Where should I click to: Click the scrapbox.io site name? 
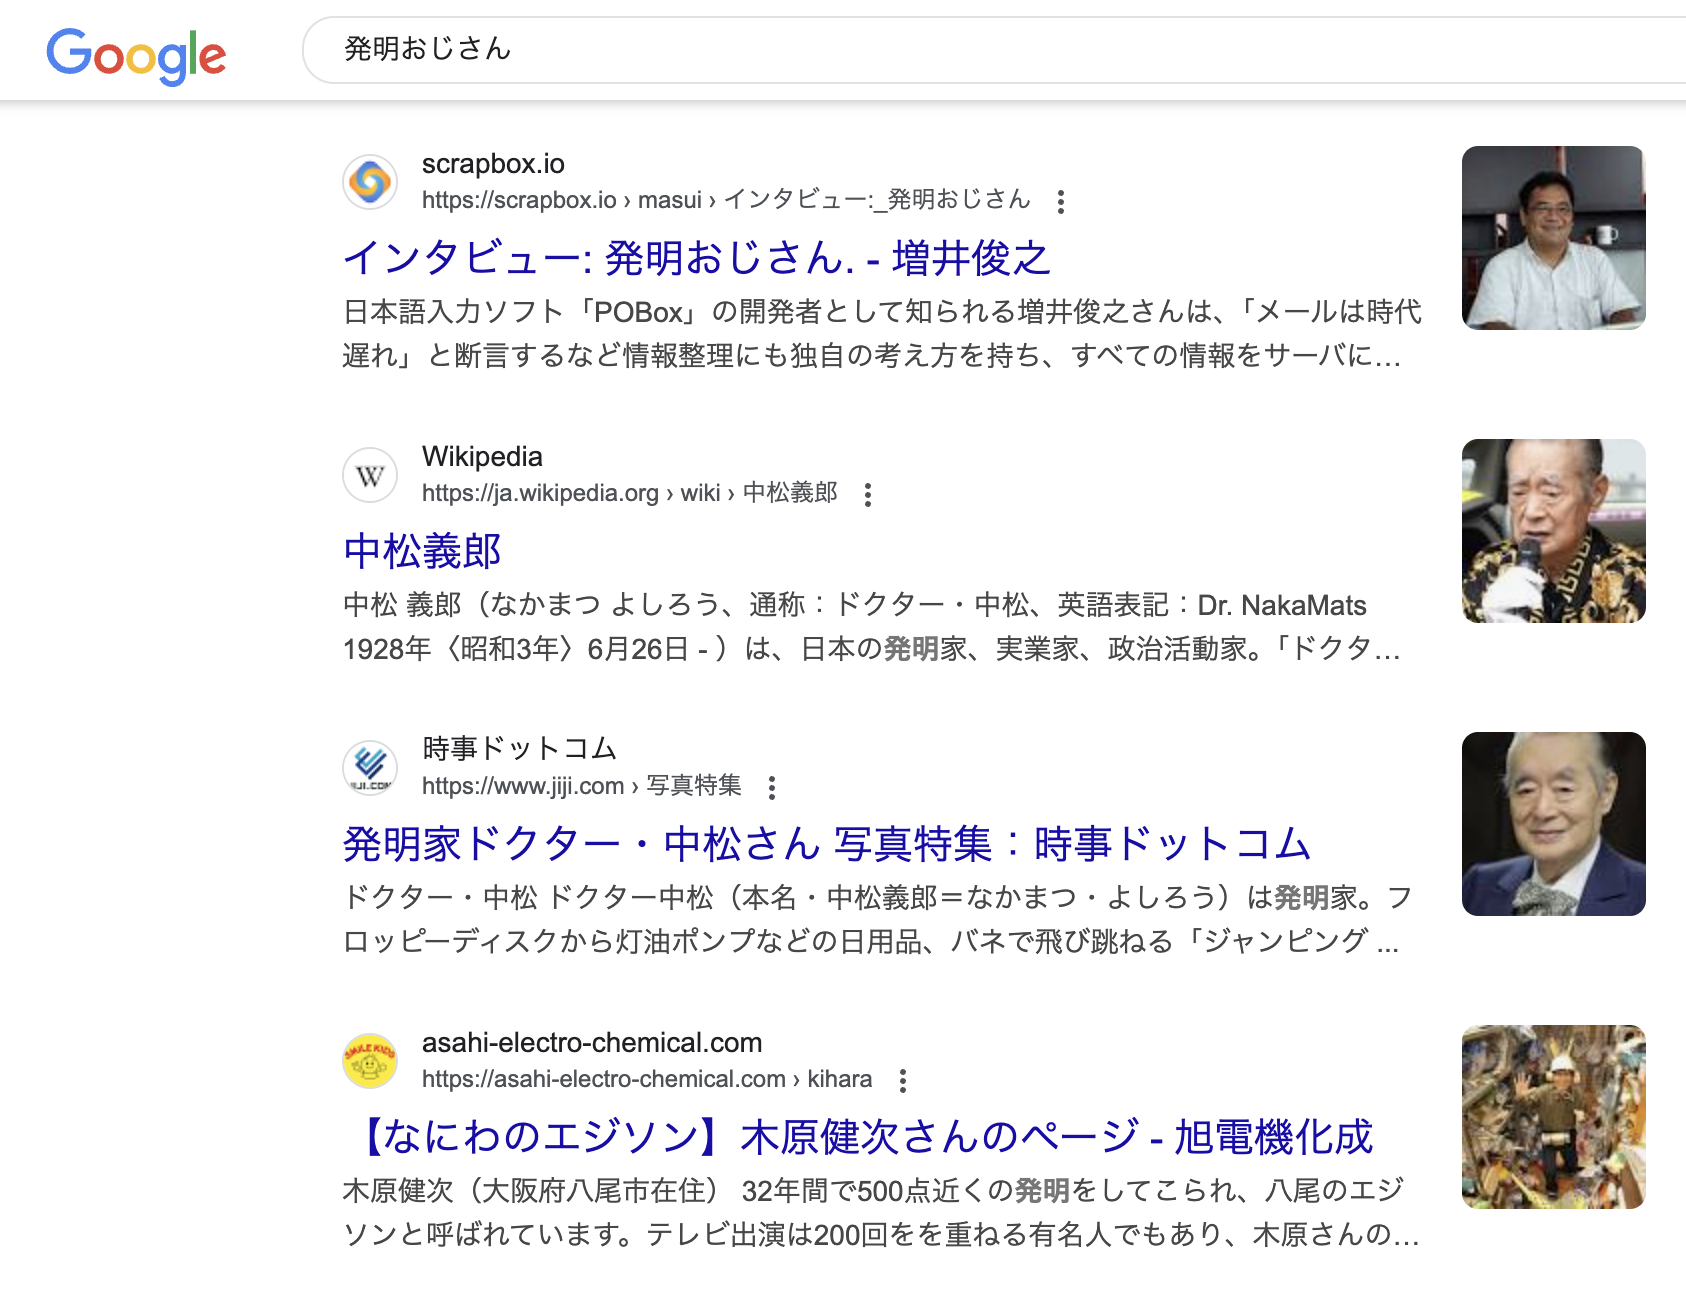[493, 164]
